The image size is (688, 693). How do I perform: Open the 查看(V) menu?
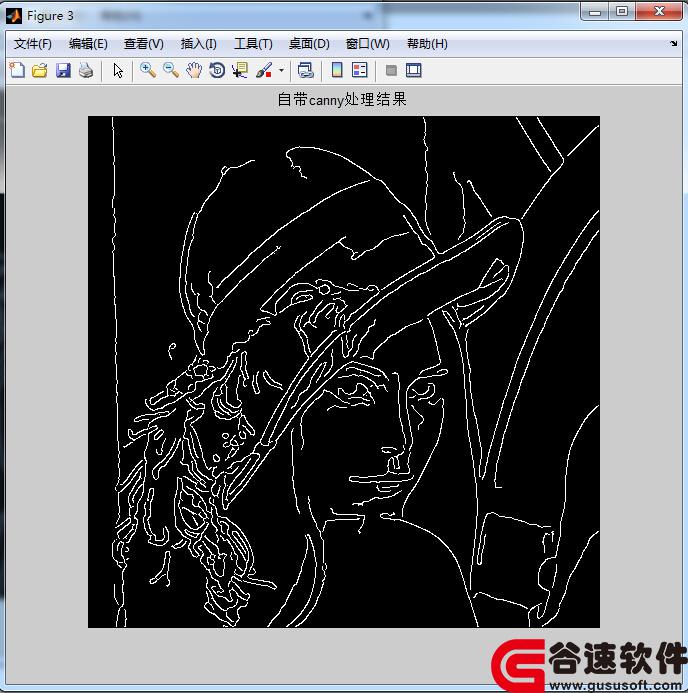point(144,44)
